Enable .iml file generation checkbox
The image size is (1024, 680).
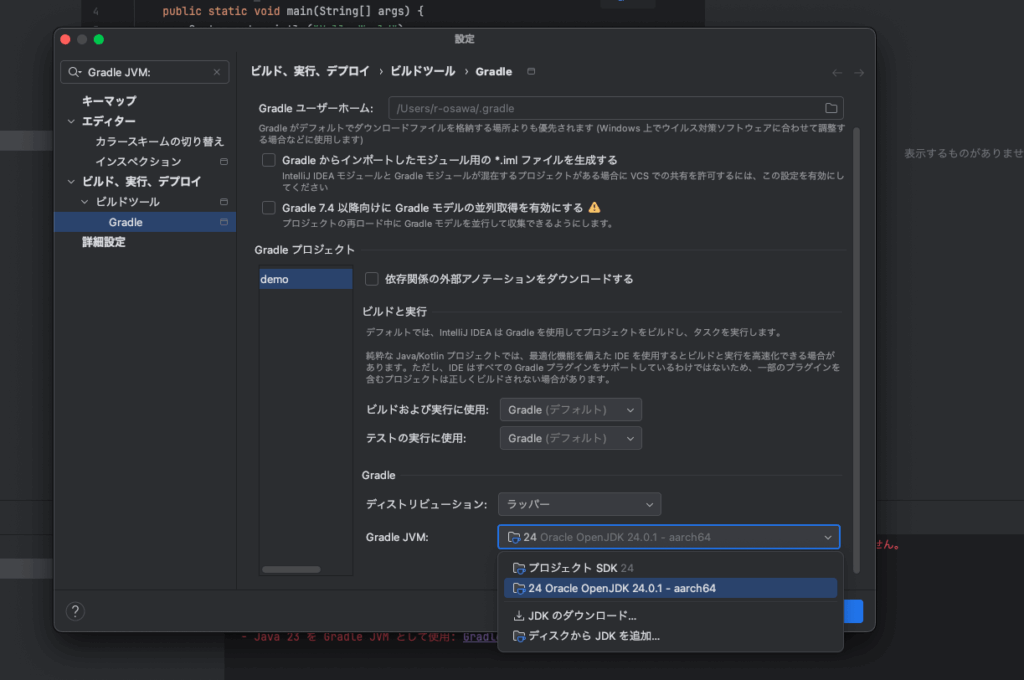tap(268, 160)
